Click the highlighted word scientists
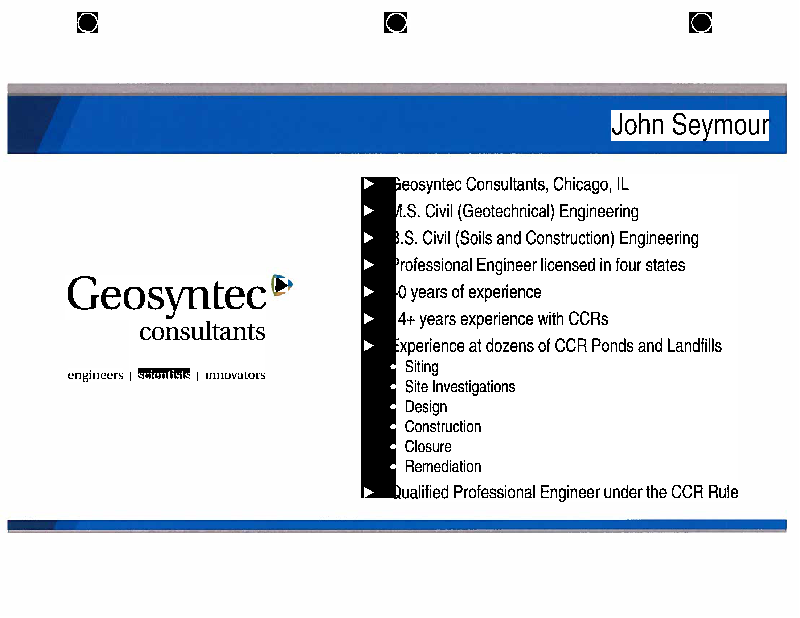 (x=164, y=375)
